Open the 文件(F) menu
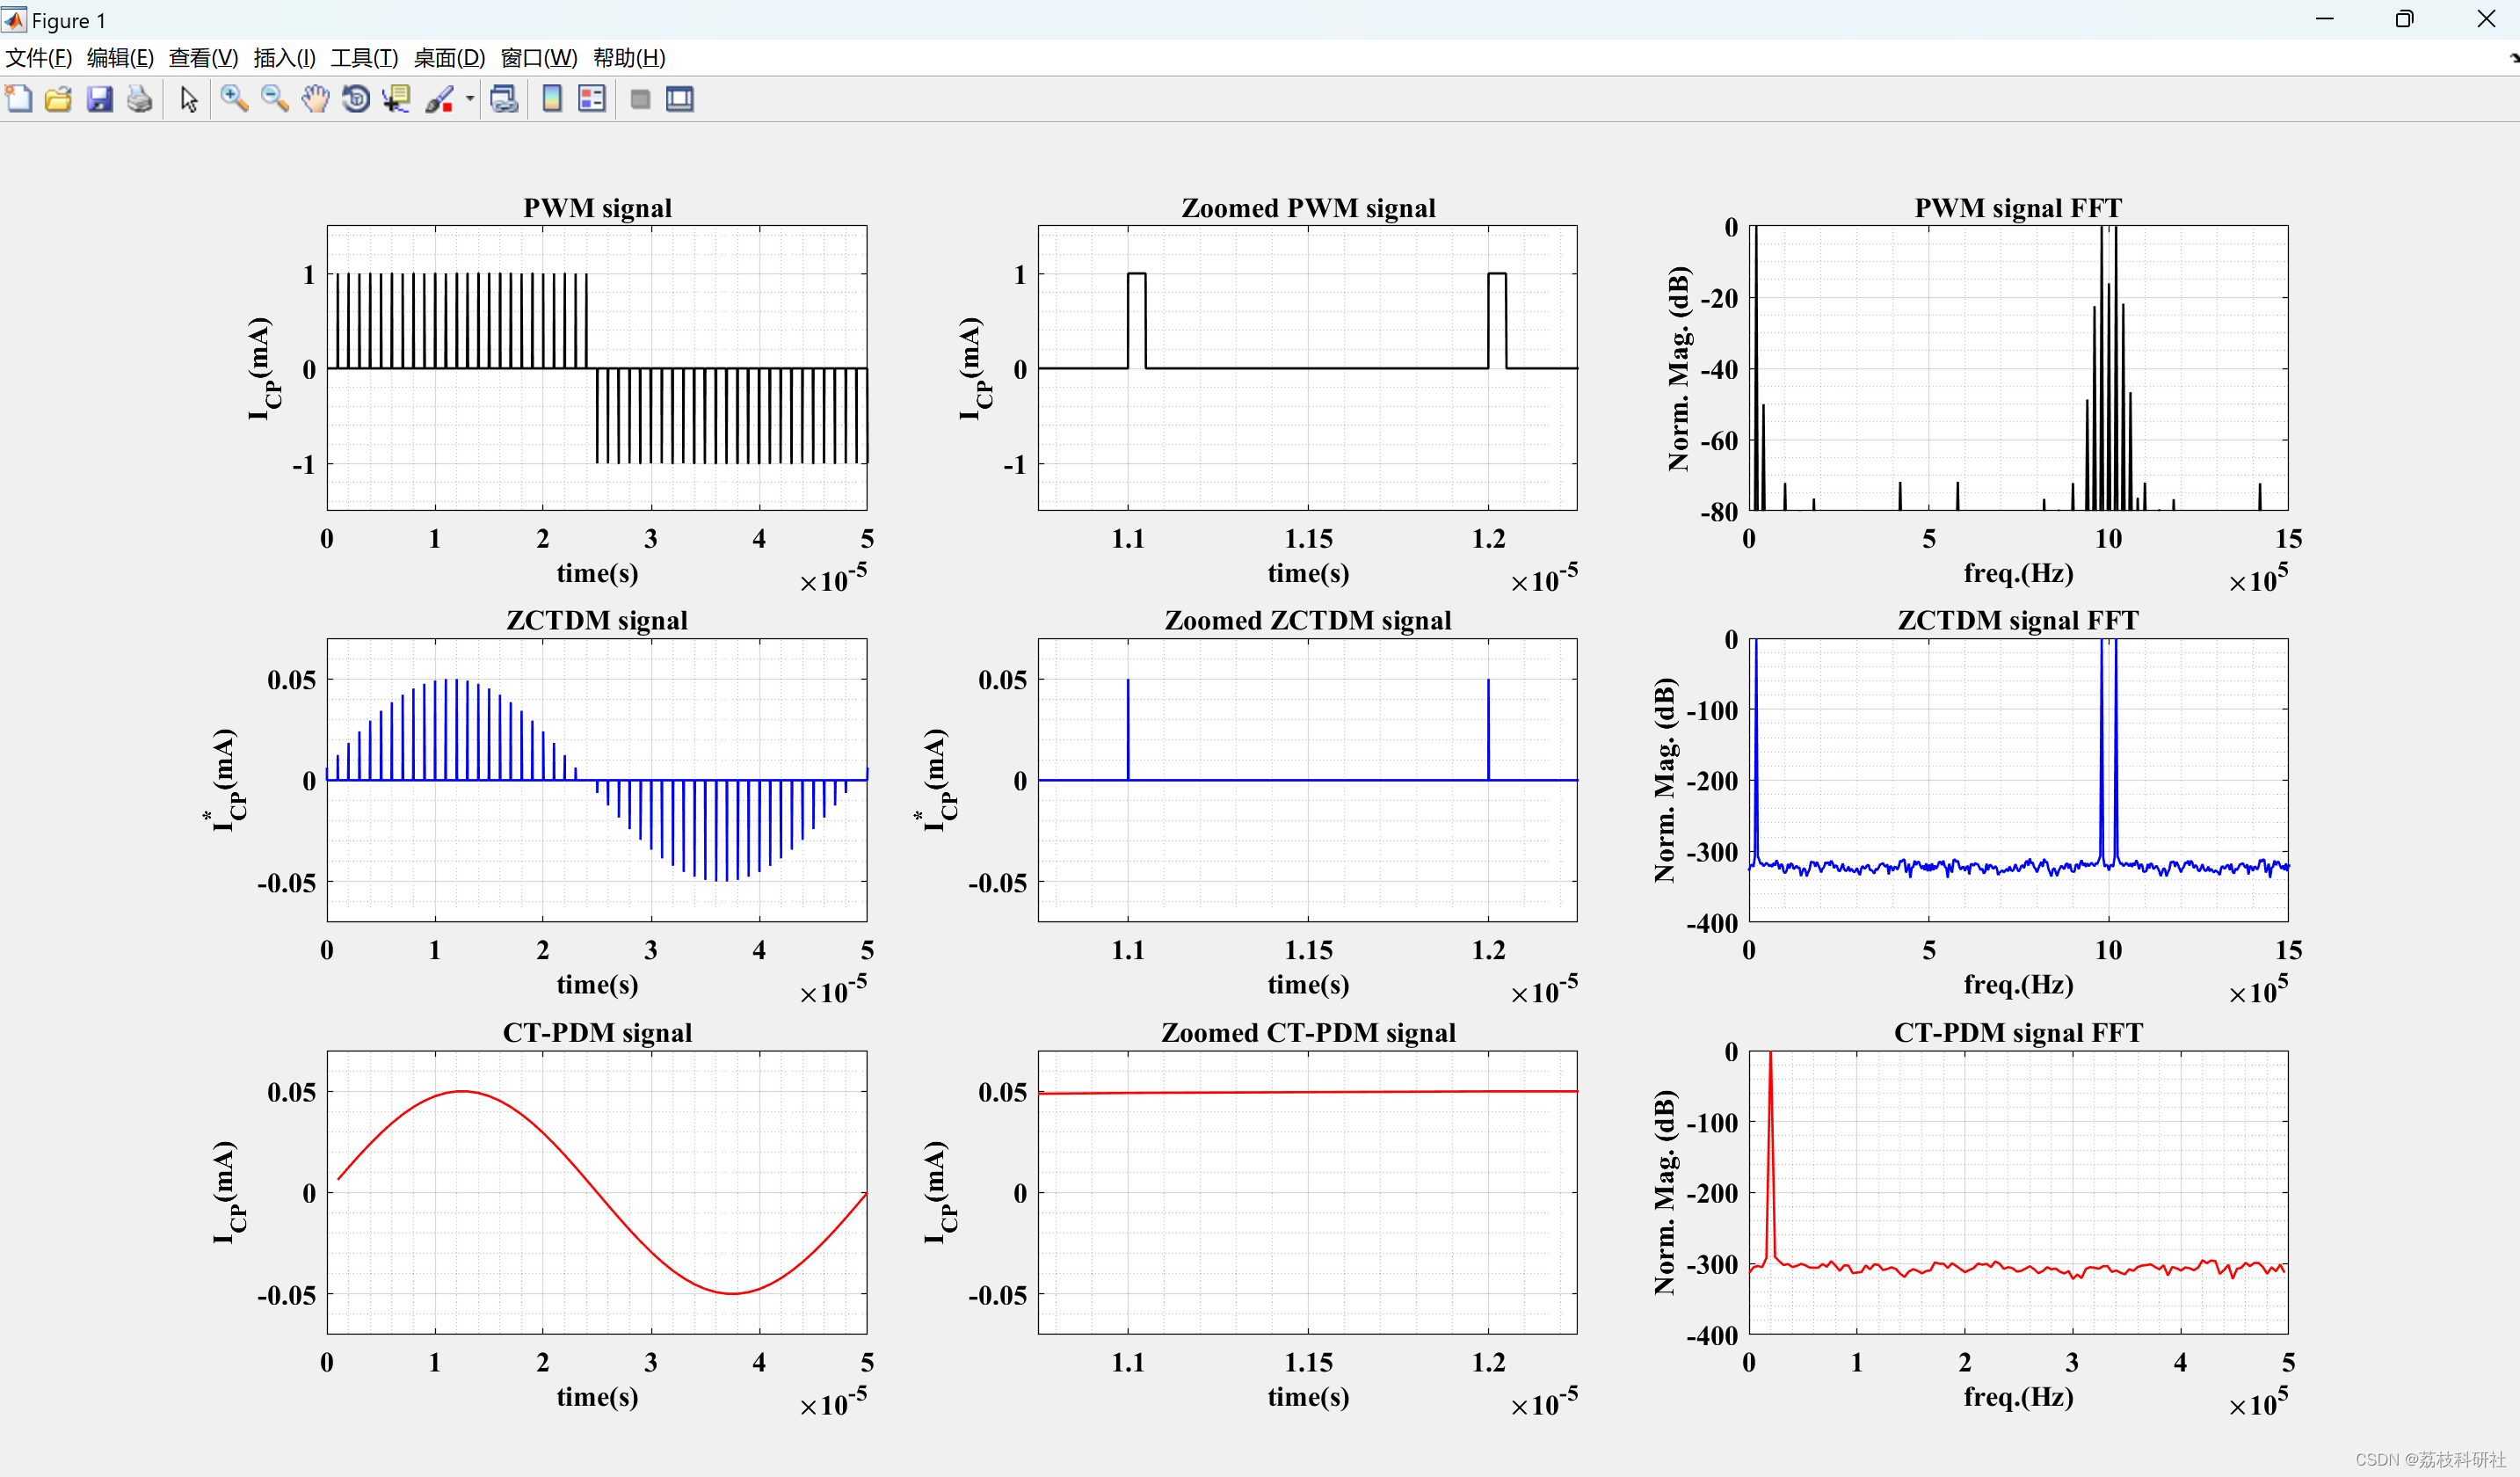 pyautogui.click(x=39, y=58)
